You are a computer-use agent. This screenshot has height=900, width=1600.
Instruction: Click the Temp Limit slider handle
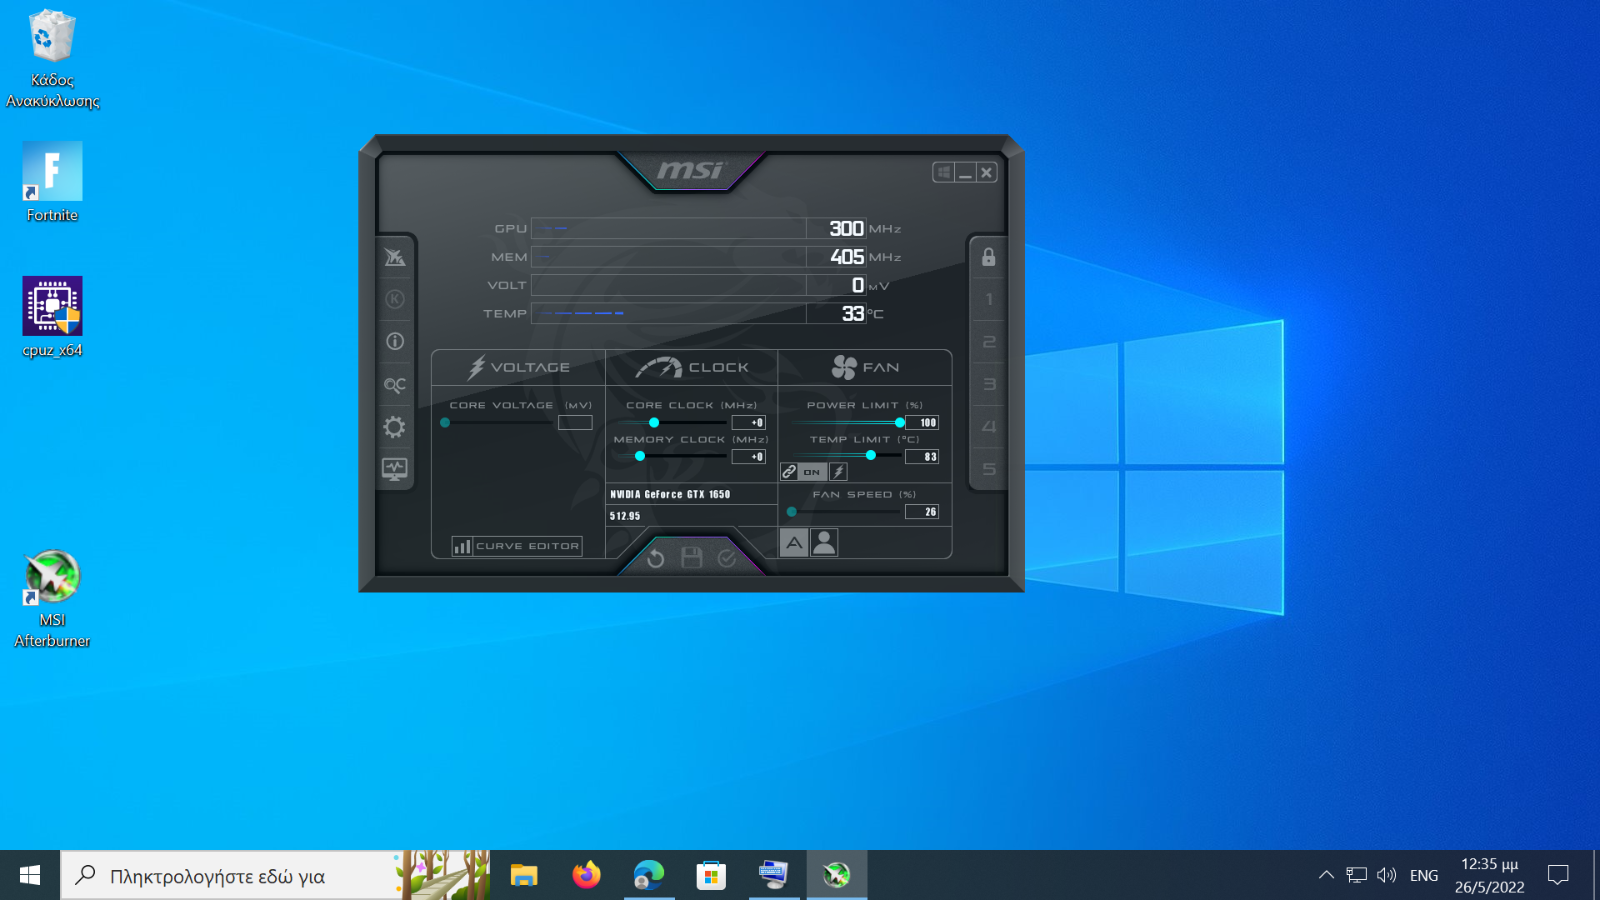click(x=871, y=456)
